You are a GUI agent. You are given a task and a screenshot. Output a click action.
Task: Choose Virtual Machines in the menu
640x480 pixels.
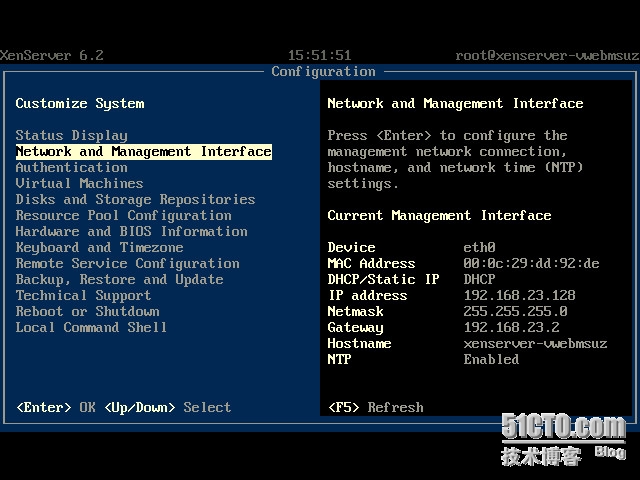click(80, 183)
